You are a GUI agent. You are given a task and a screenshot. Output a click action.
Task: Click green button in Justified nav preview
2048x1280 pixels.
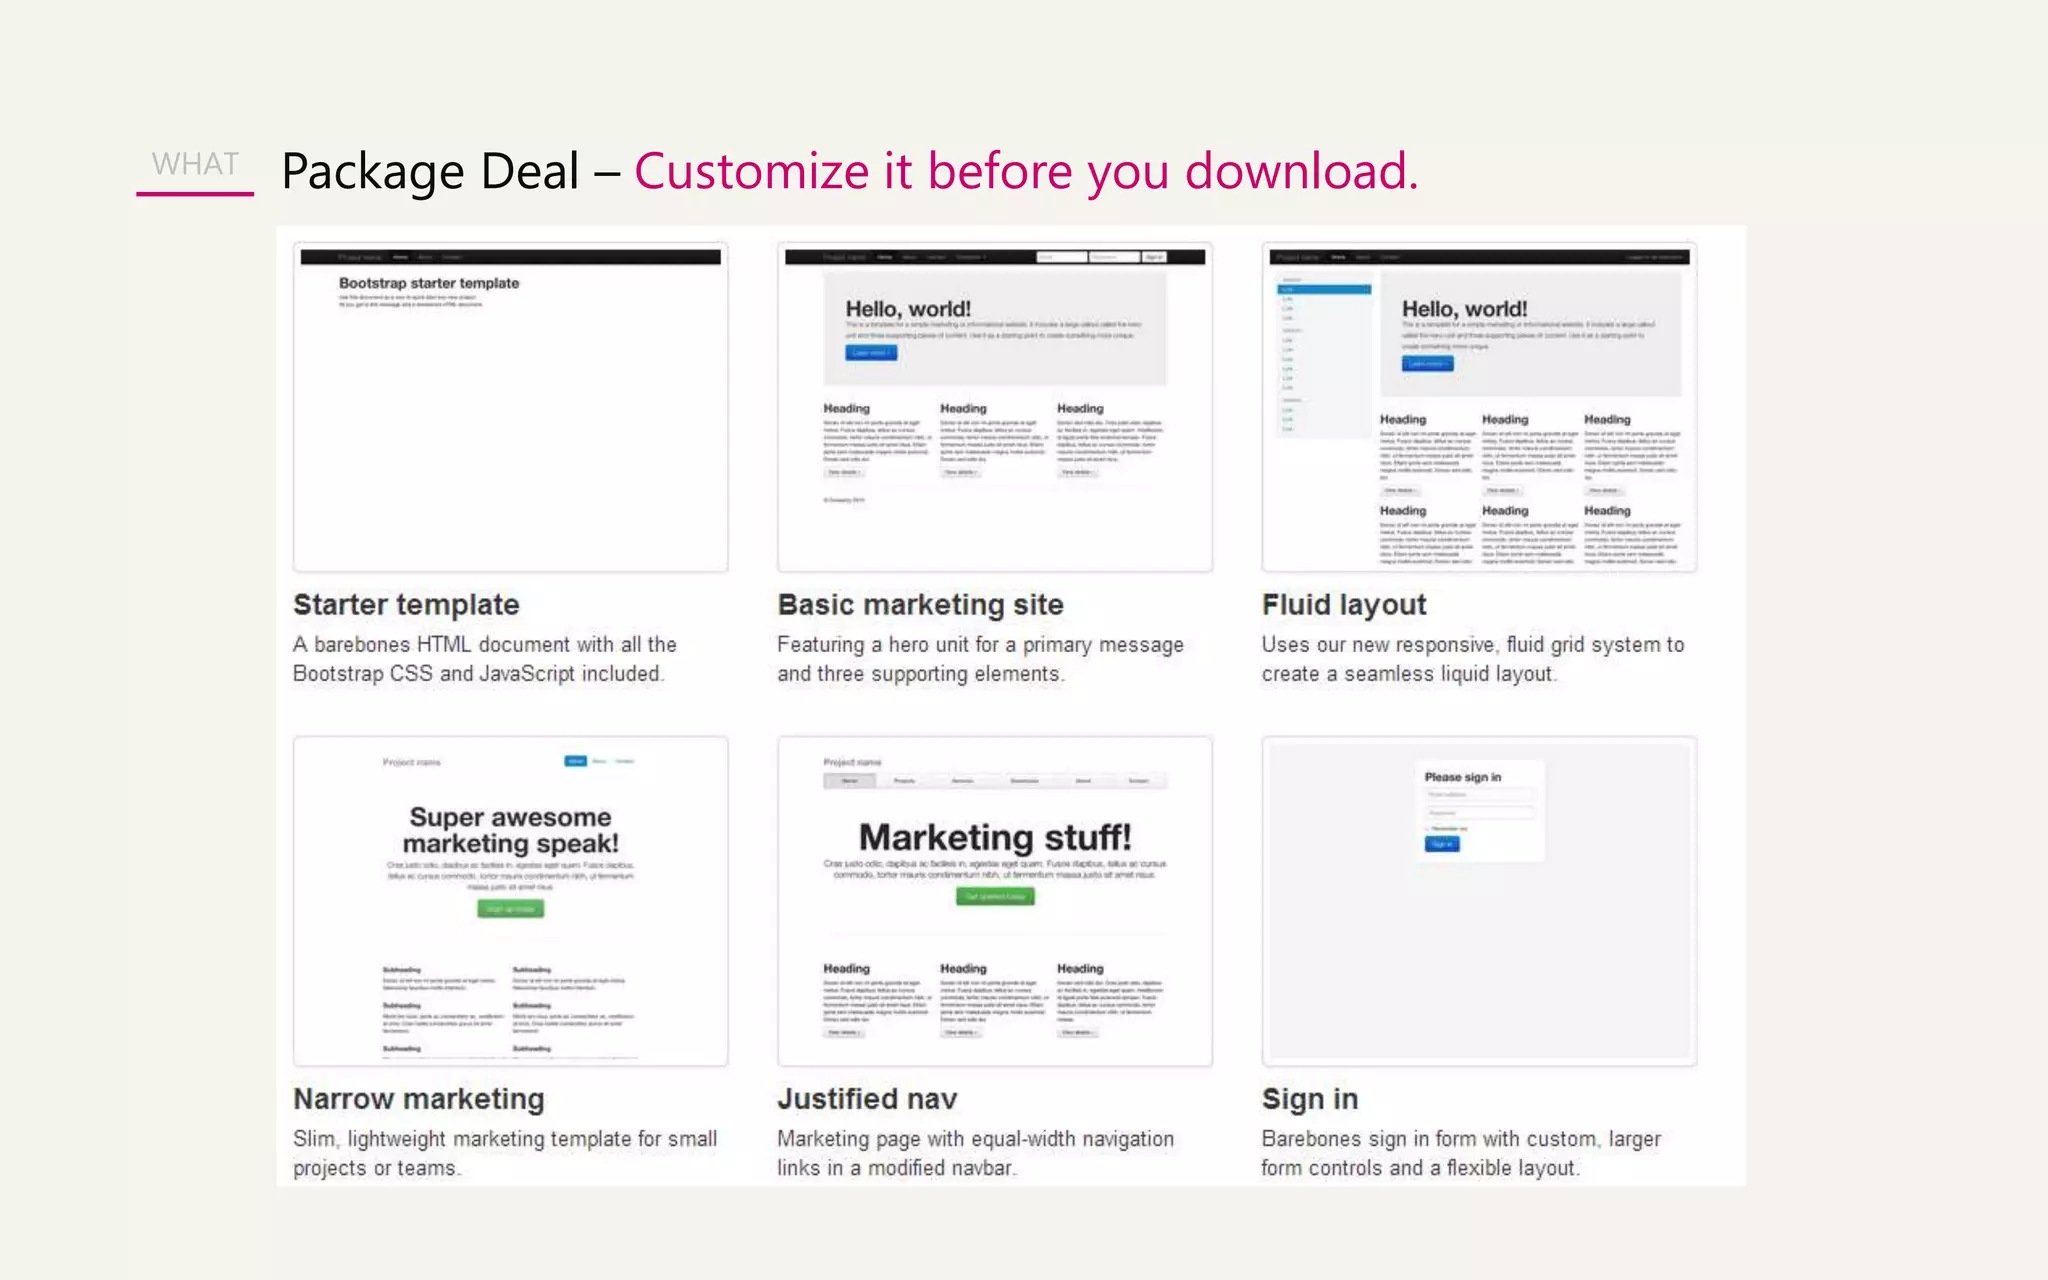(995, 897)
